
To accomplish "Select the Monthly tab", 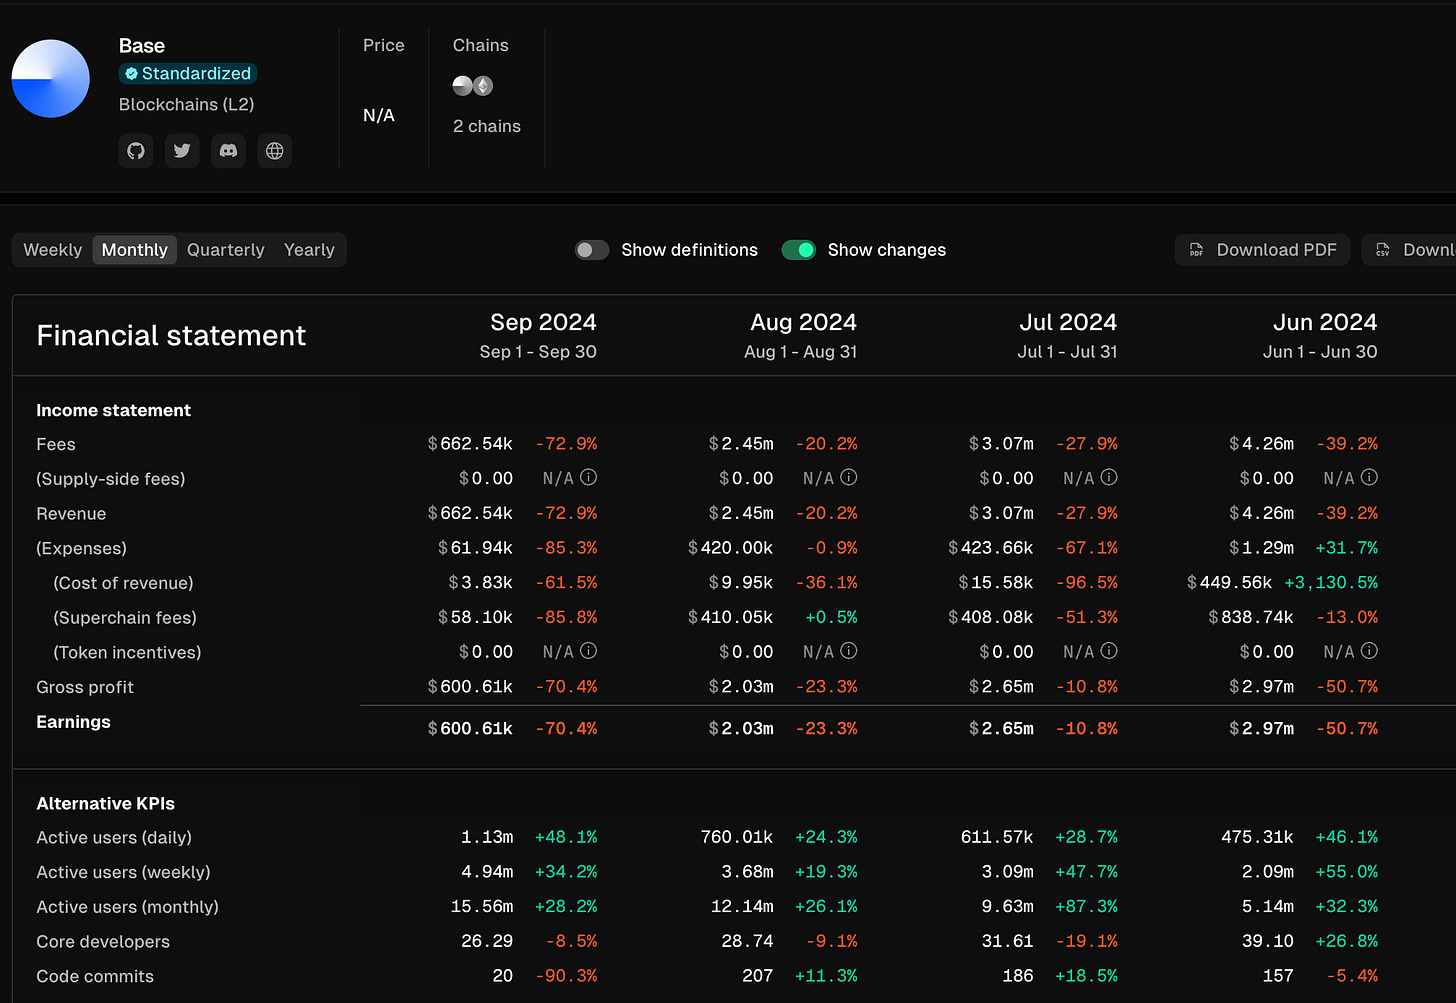I will pos(135,250).
